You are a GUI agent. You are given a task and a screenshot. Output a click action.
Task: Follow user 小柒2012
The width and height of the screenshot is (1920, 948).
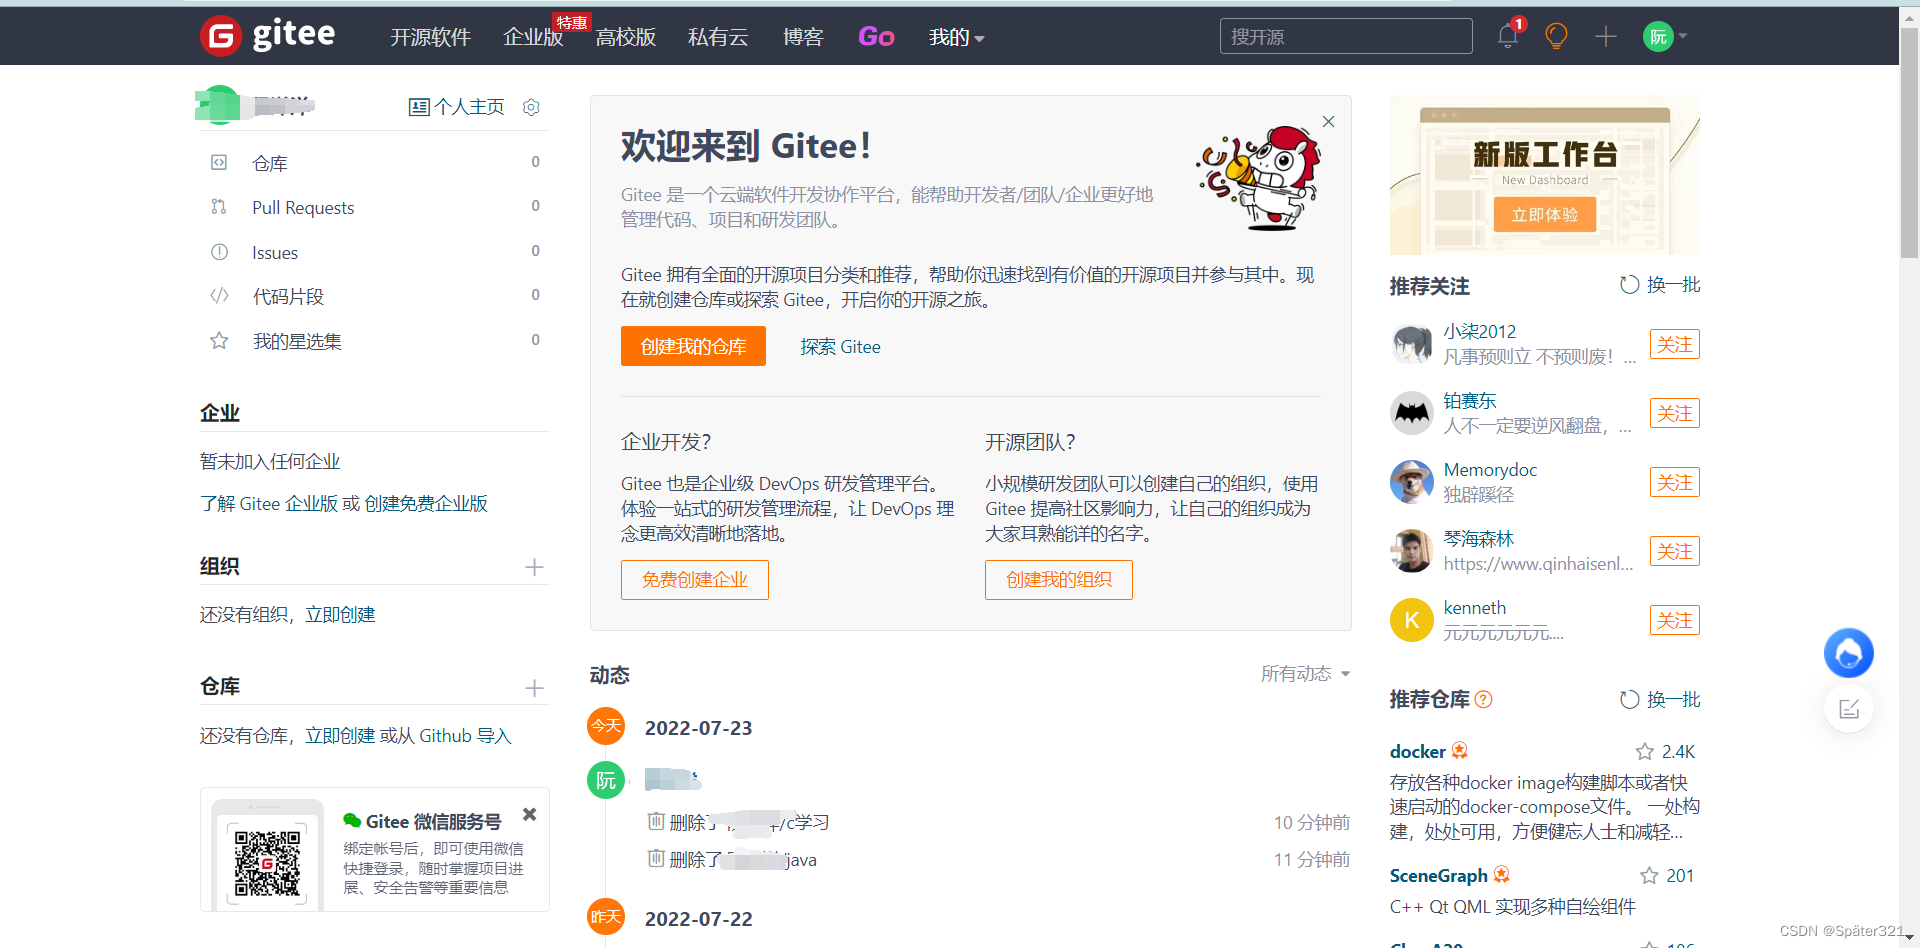point(1675,344)
